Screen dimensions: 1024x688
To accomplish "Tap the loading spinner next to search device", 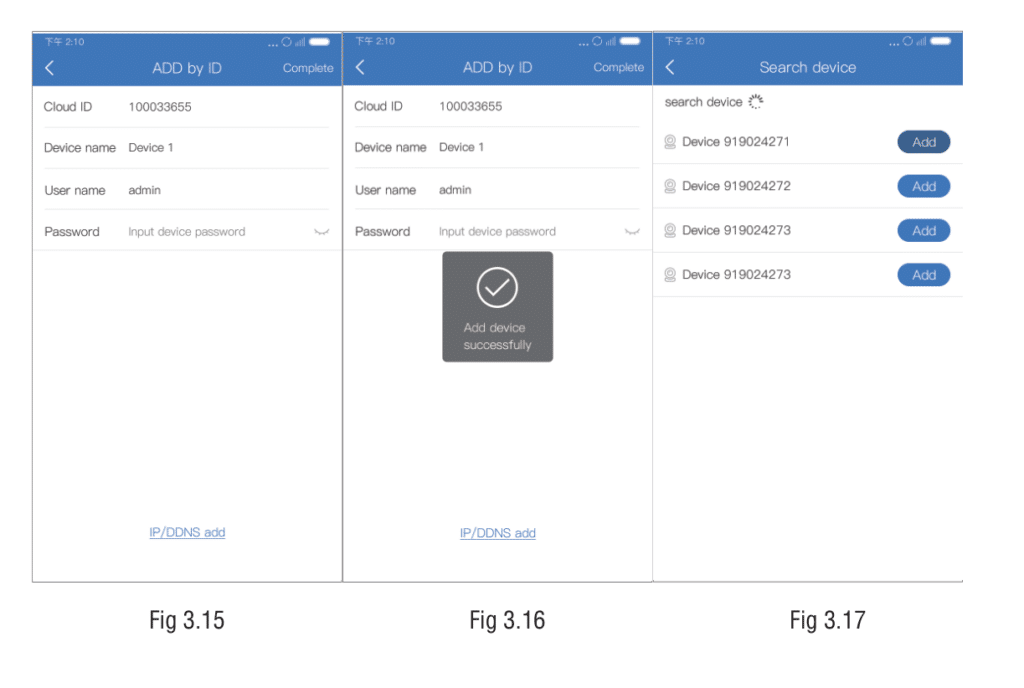I will click(756, 101).
